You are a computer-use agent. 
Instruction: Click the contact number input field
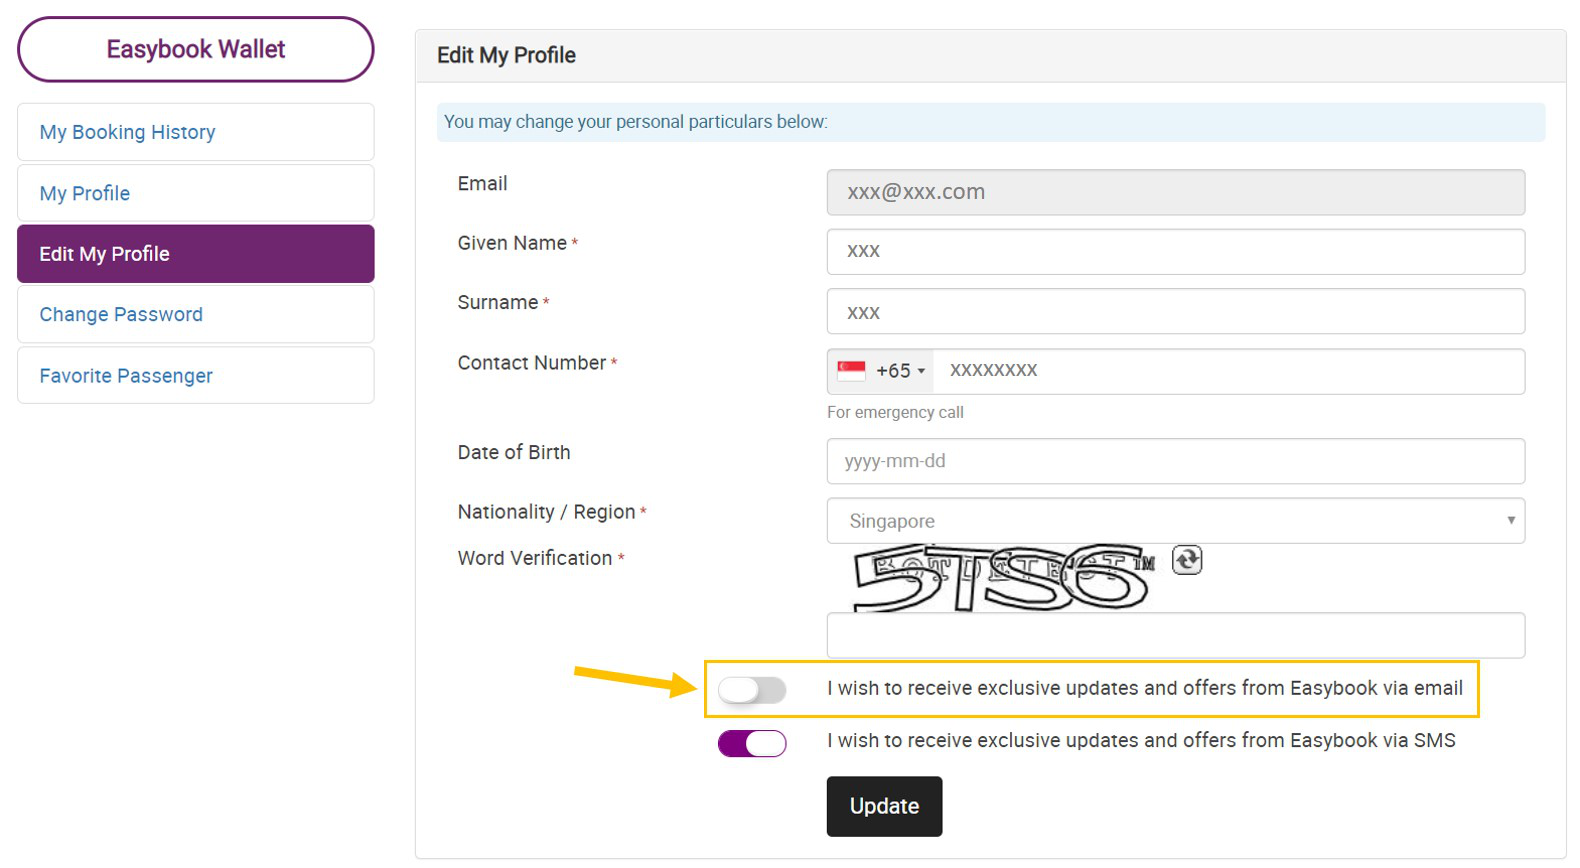[x=1229, y=371]
